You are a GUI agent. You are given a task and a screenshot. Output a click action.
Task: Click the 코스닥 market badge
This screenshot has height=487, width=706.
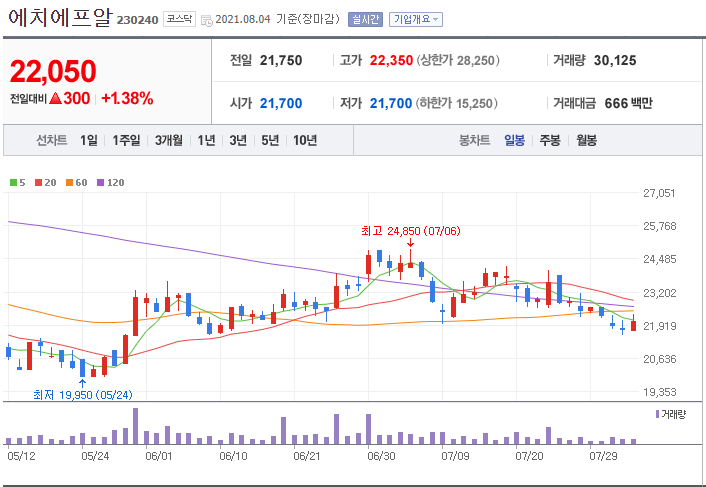(x=179, y=19)
